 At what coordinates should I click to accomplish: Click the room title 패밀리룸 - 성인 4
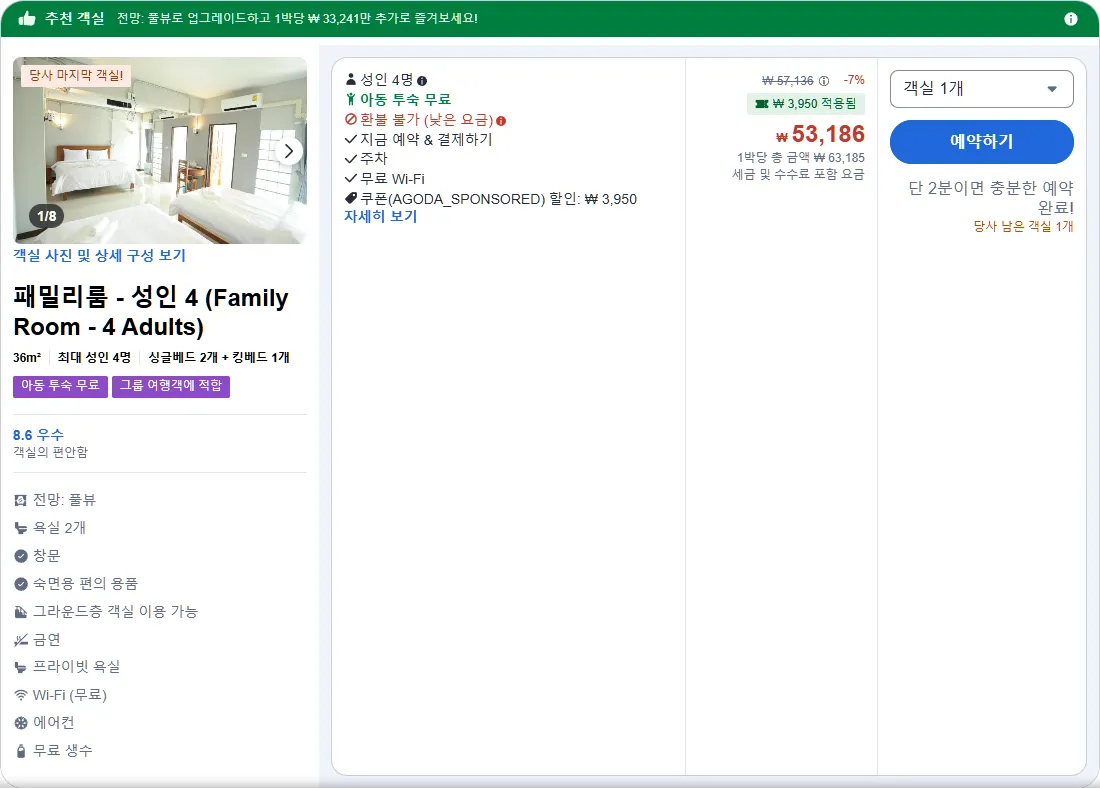click(x=151, y=312)
